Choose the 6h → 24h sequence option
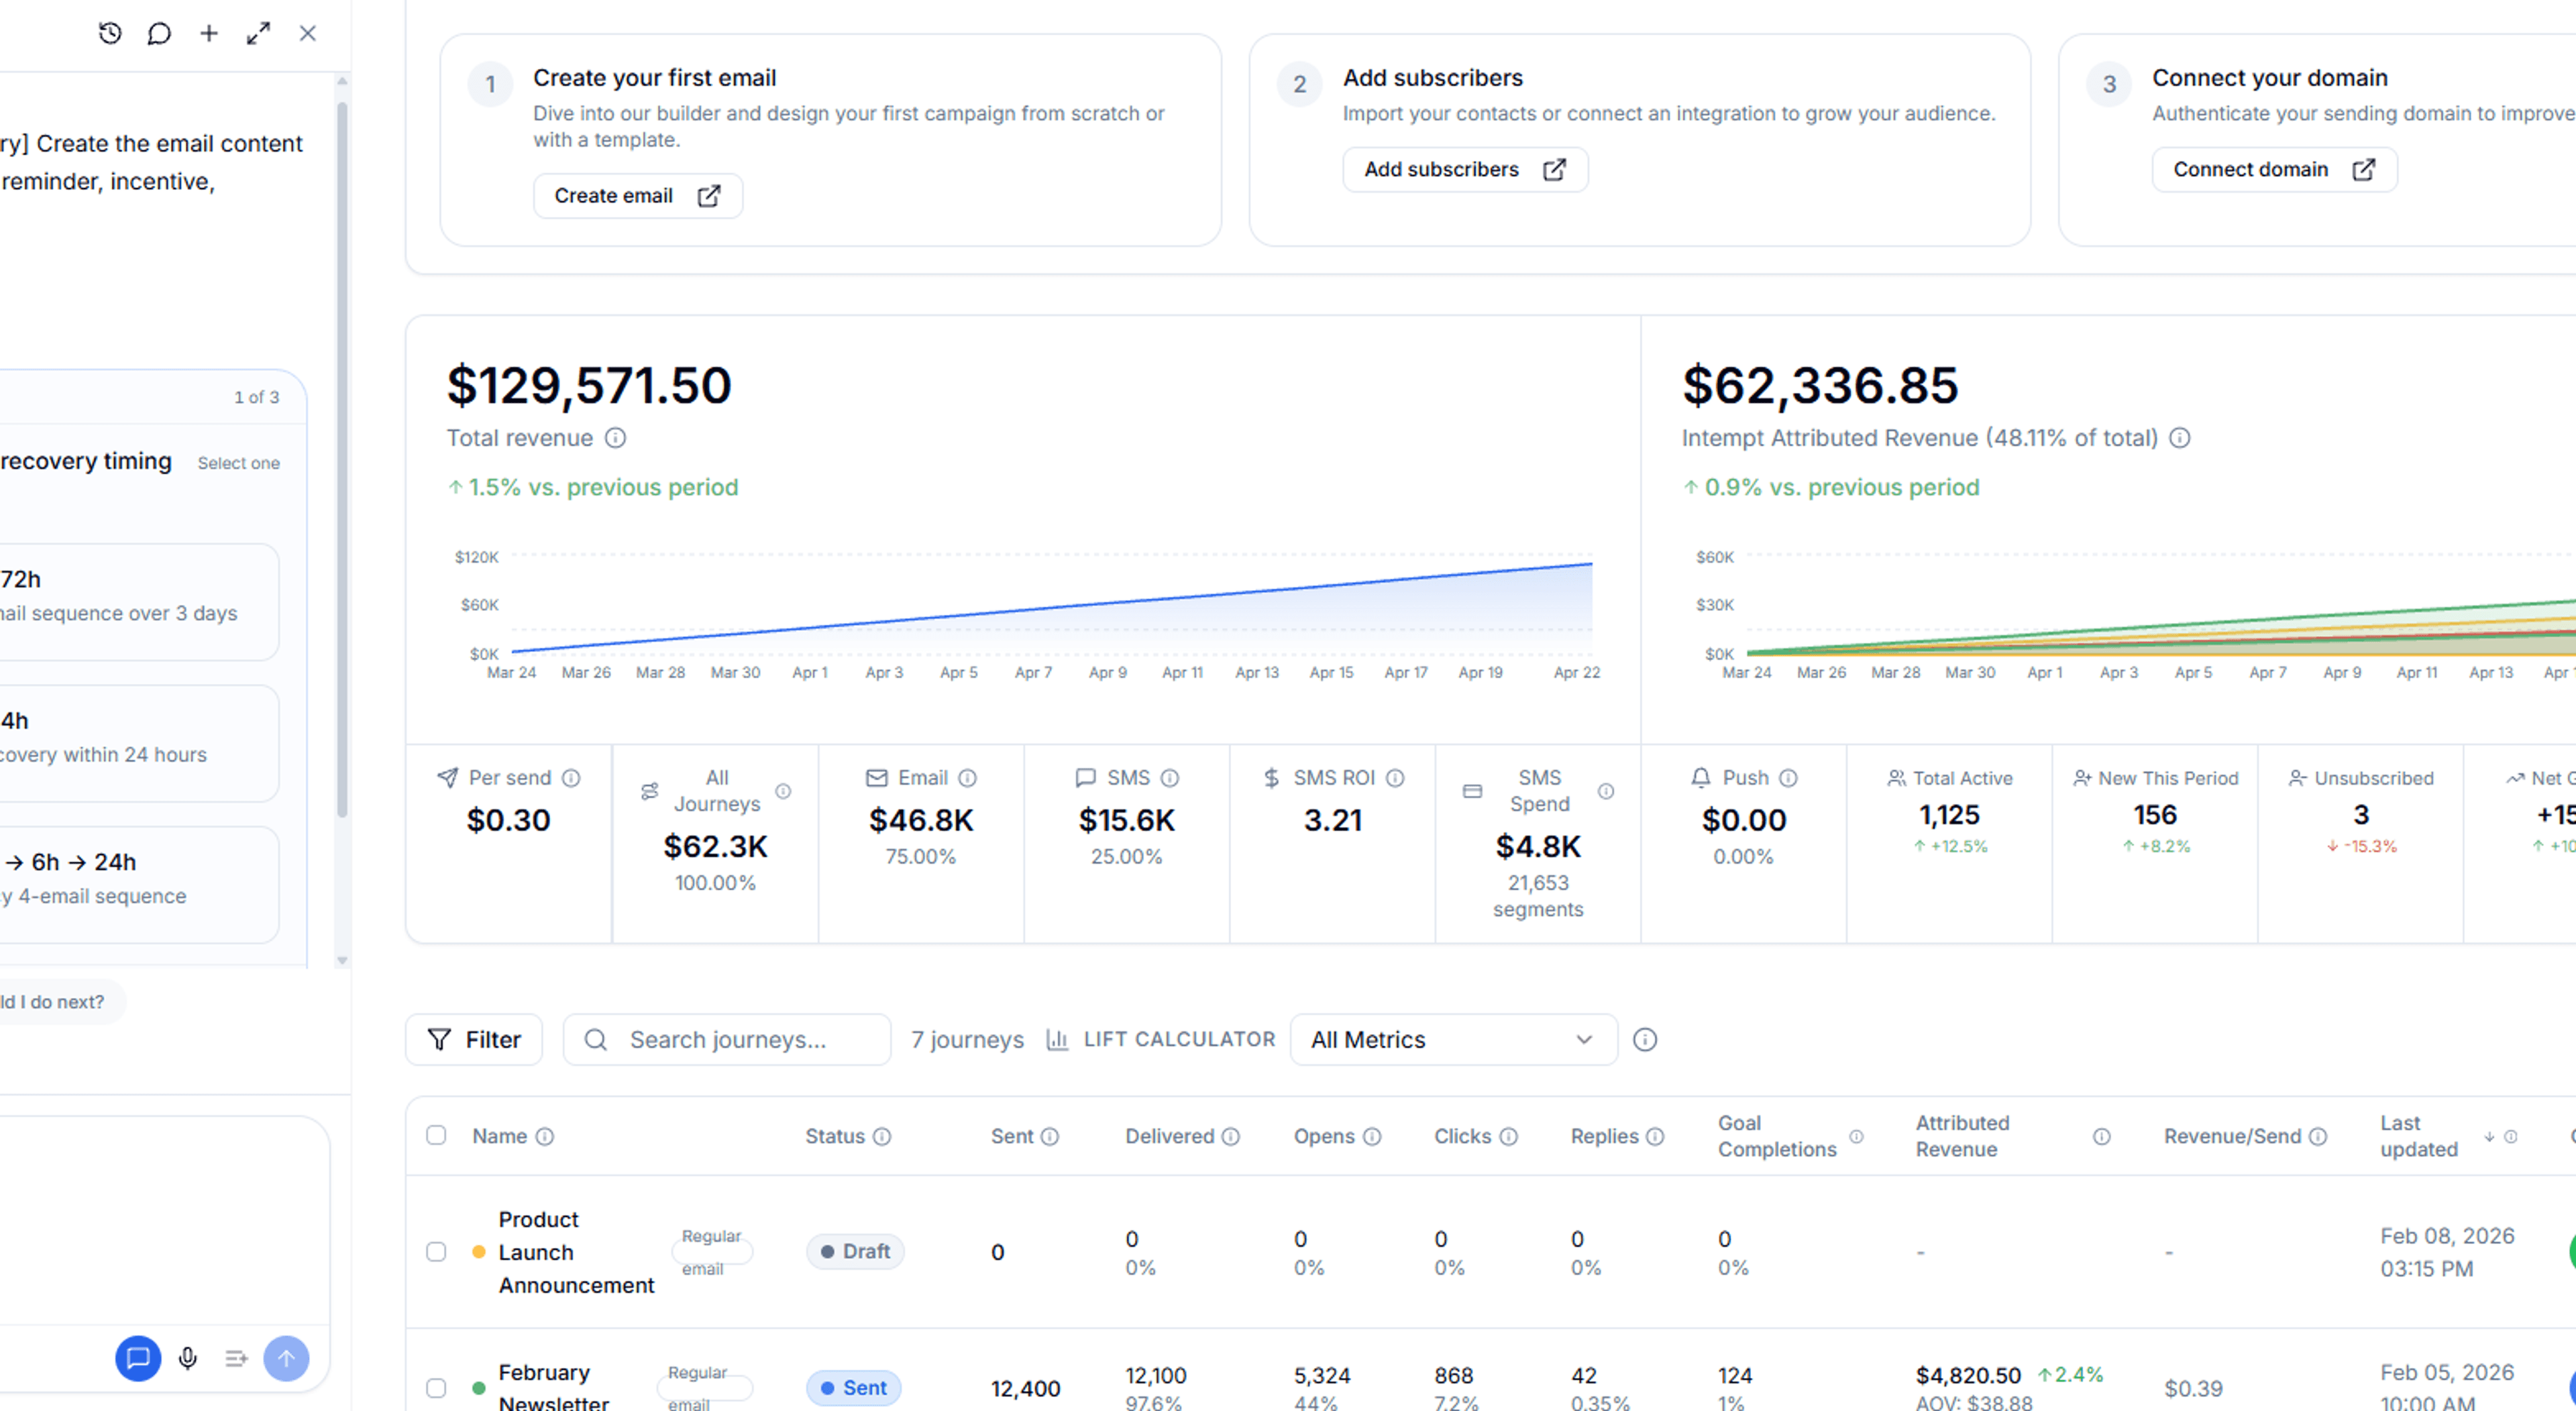2576x1411 pixels. tap(138, 884)
